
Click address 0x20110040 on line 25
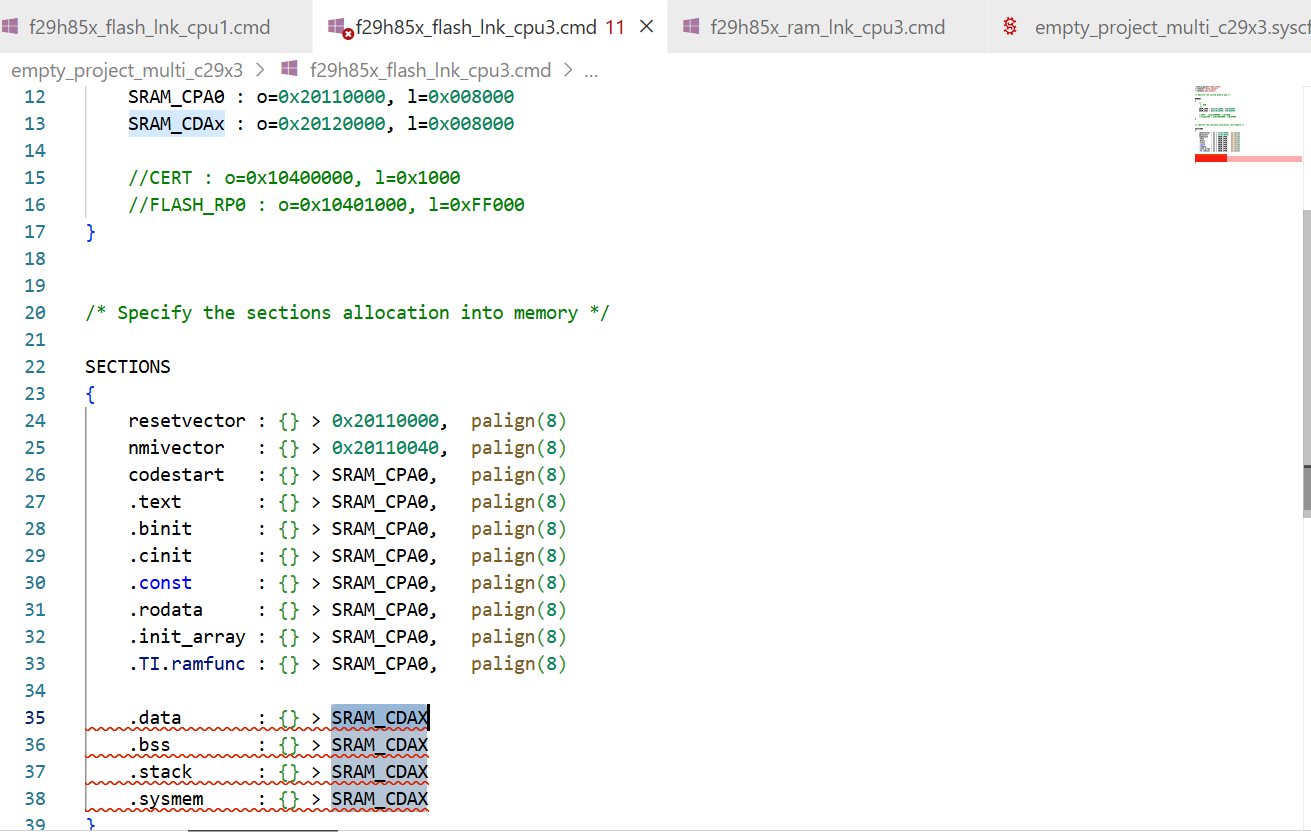[x=385, y=447]
